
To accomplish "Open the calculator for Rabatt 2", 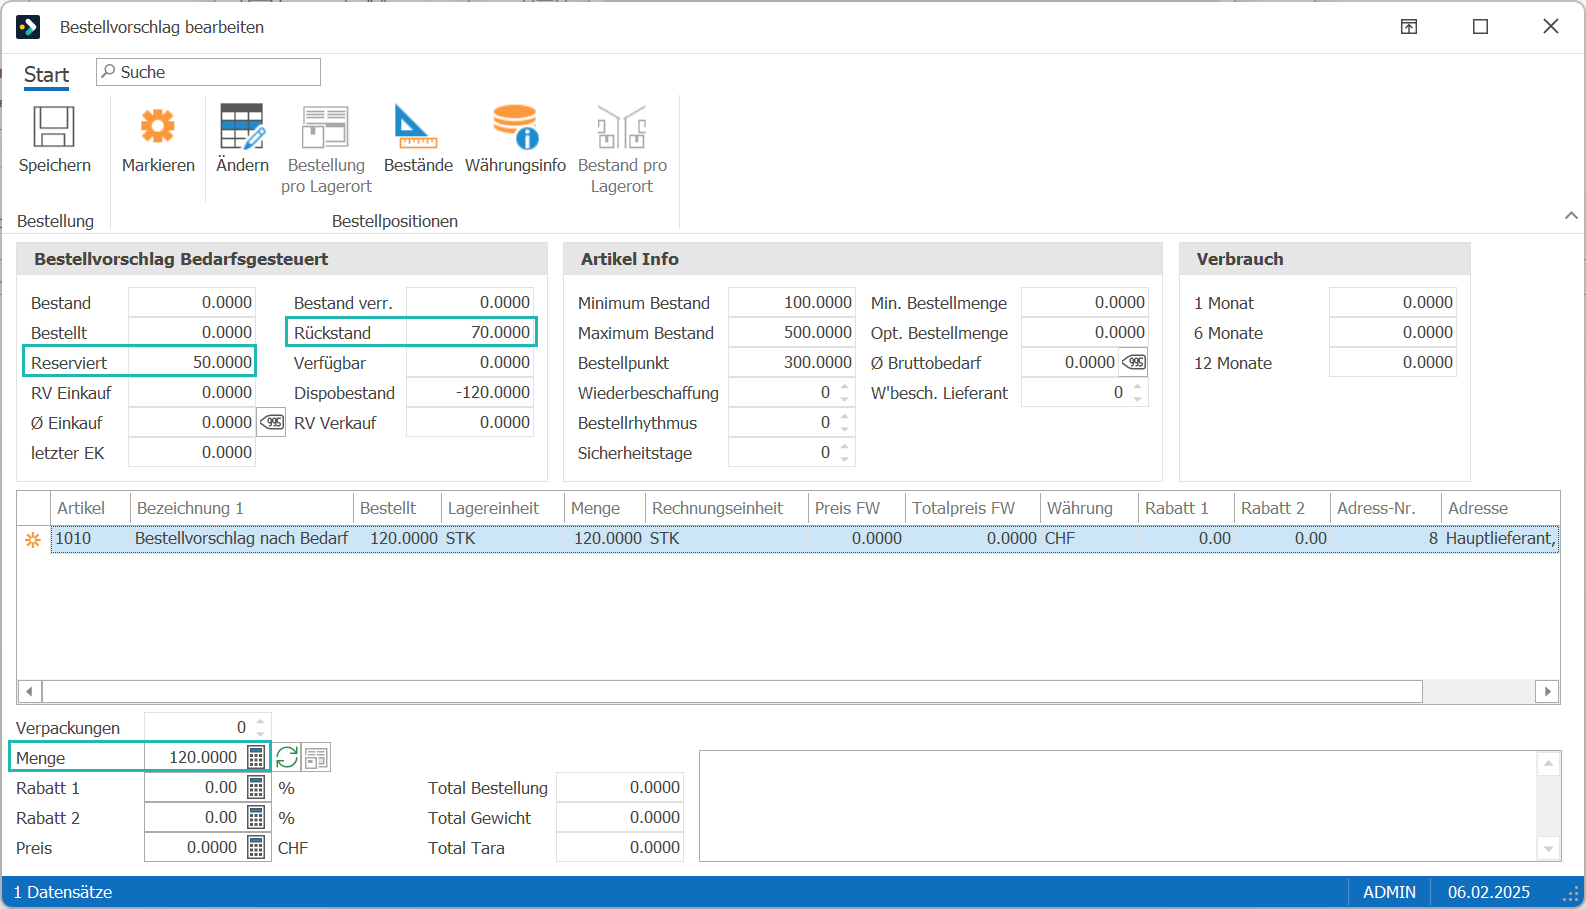I will pyautogui.click(x=256, y=818).
